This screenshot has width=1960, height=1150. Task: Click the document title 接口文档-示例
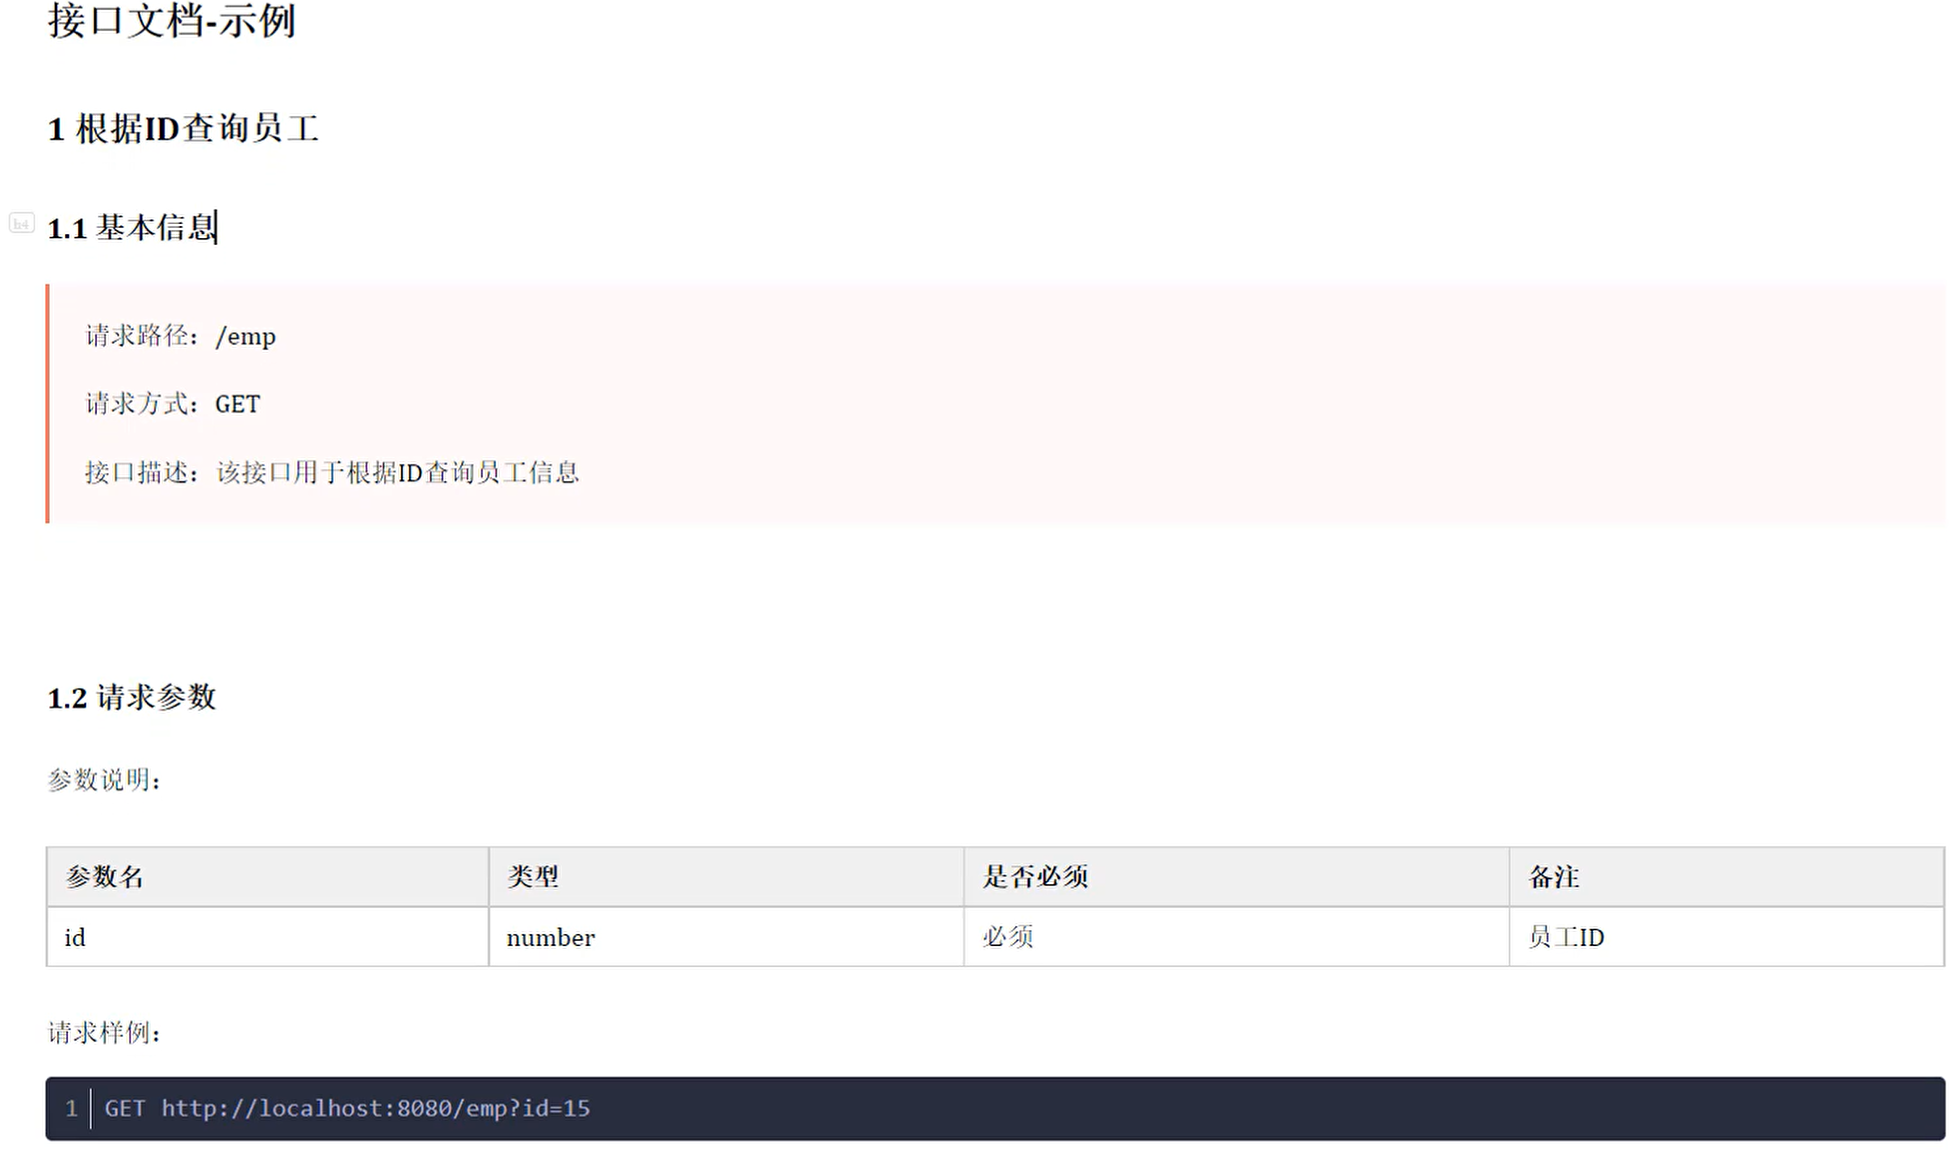tap(171, 21)
